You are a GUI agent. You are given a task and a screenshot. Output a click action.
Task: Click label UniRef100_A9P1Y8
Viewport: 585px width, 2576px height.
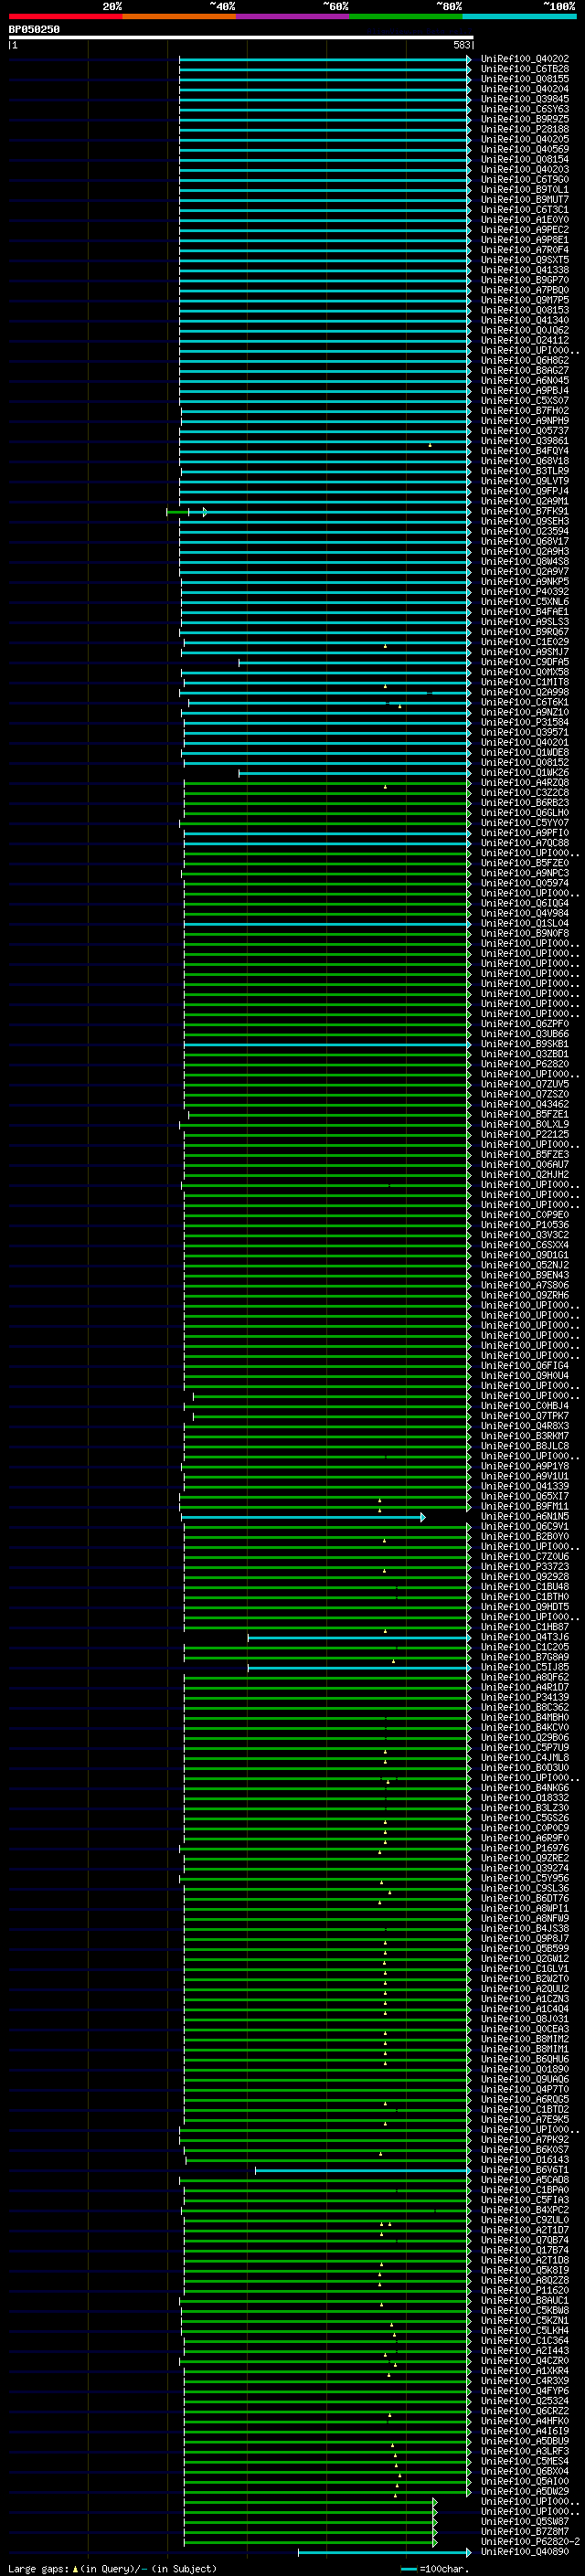tap(524, 1466)
